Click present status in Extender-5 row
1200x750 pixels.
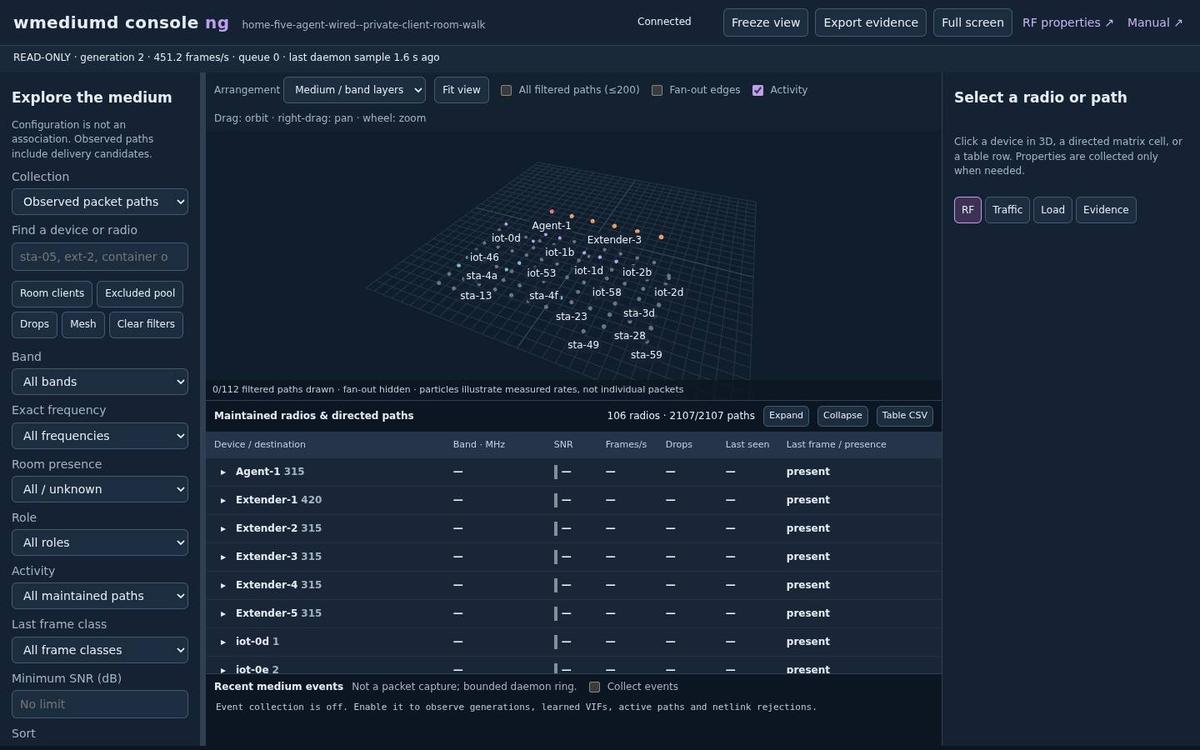point(808,613)
